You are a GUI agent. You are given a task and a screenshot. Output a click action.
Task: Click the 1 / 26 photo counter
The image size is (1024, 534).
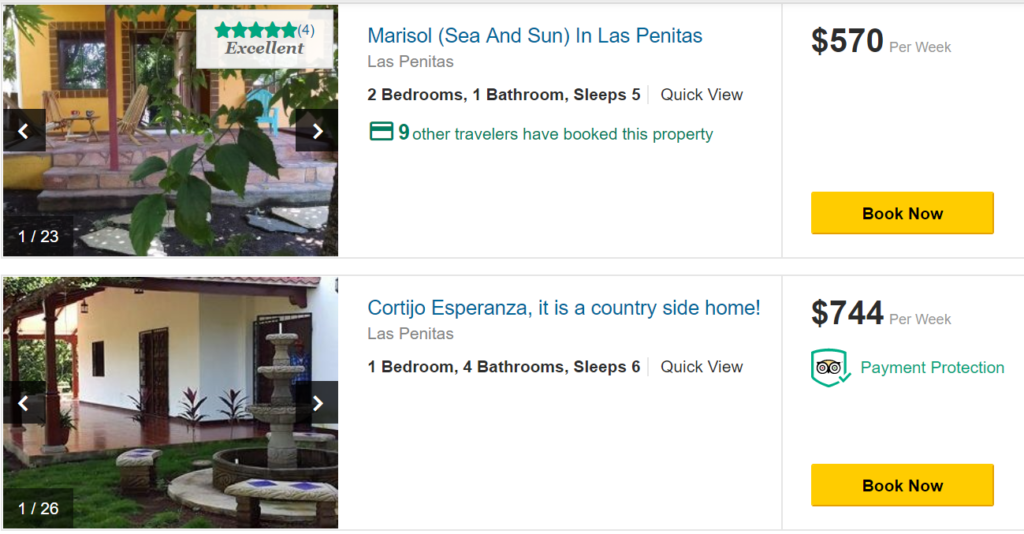tap(38, 509)
